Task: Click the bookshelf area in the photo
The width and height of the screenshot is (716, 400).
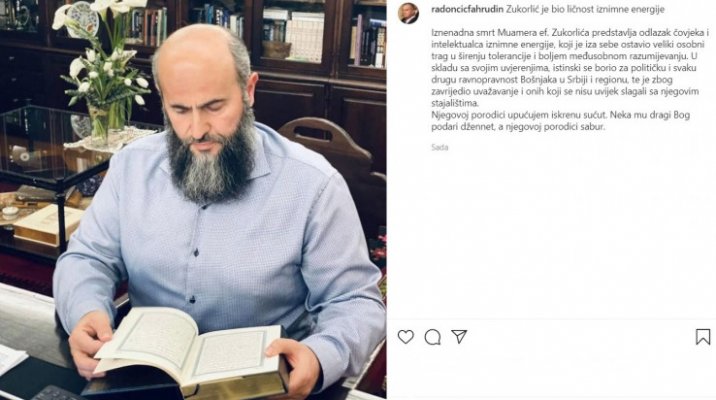Action: point(292,30)
